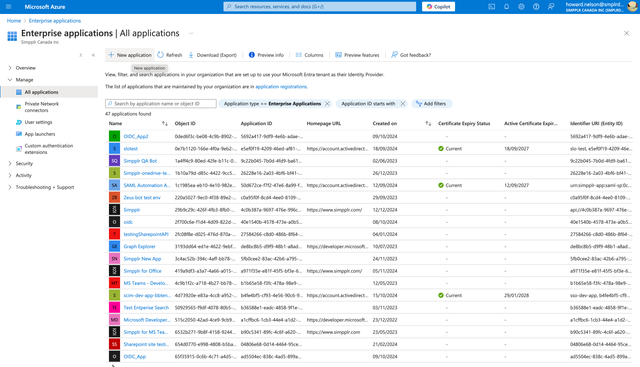This screenshot has height=367, width=640.
Task: Click the Sharepoint site testing icon tile
Action: 114,345
